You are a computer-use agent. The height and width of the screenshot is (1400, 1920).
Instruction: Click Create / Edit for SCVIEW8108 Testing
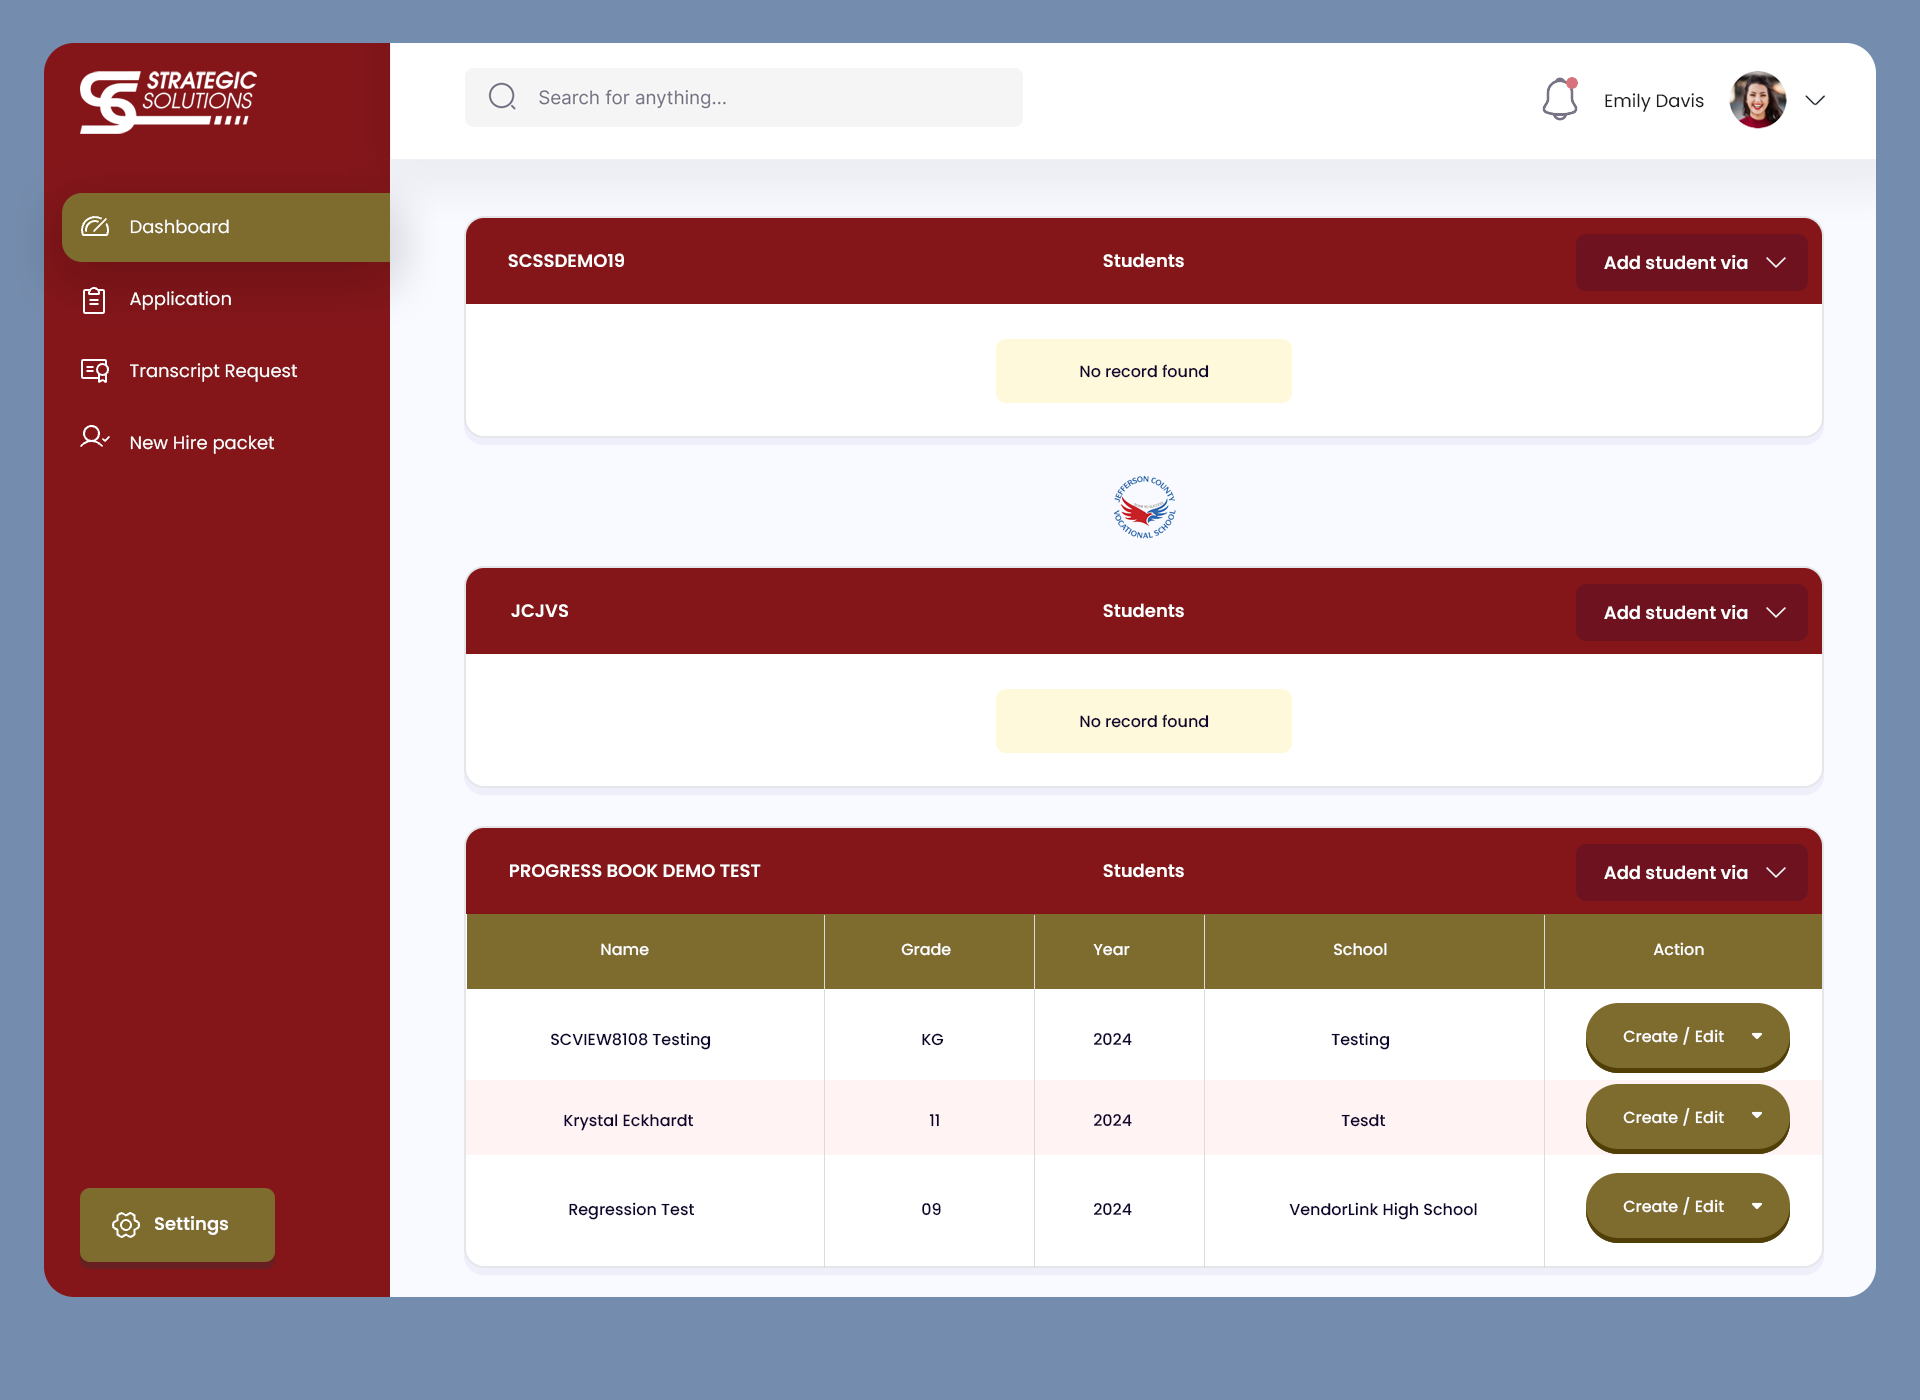point(1687,1037)
